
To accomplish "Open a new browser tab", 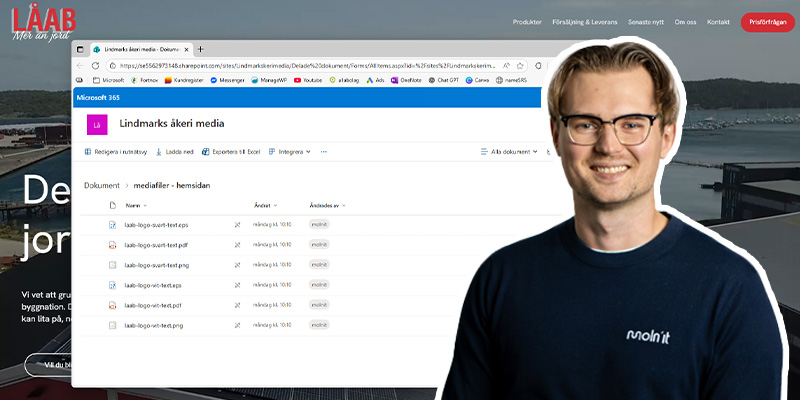I will 201,49.
